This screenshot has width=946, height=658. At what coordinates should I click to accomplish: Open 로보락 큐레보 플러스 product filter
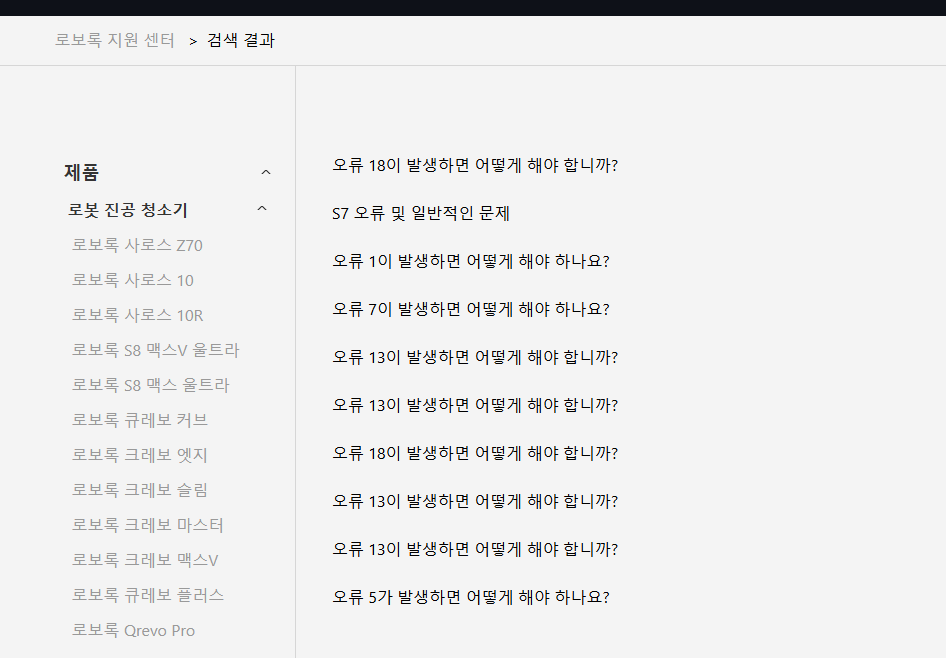click(x=148, y=595)
